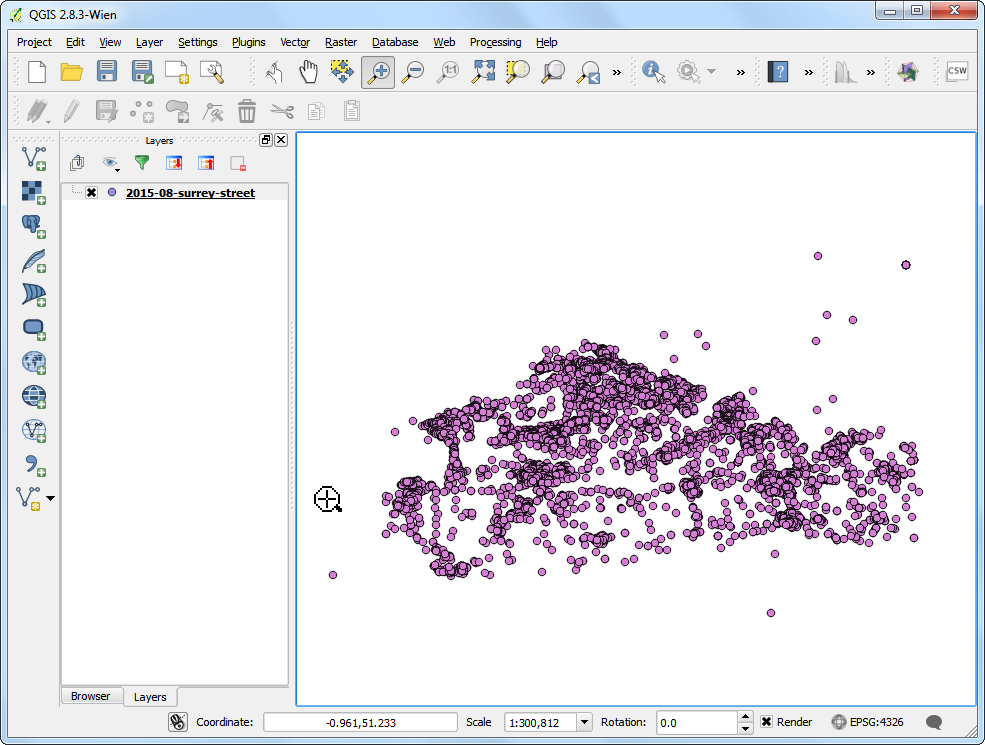Click the Zoom Last icon
Image resolution: width=985 pixels, height=745 pixels.
coord(589,72)
